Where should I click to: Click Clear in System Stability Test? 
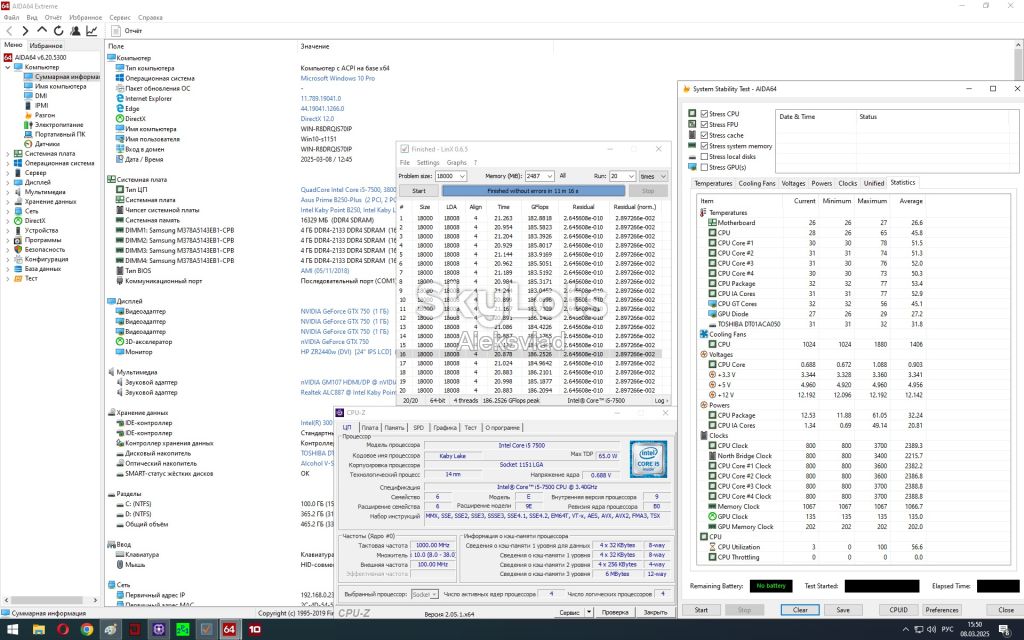point(800,610)
